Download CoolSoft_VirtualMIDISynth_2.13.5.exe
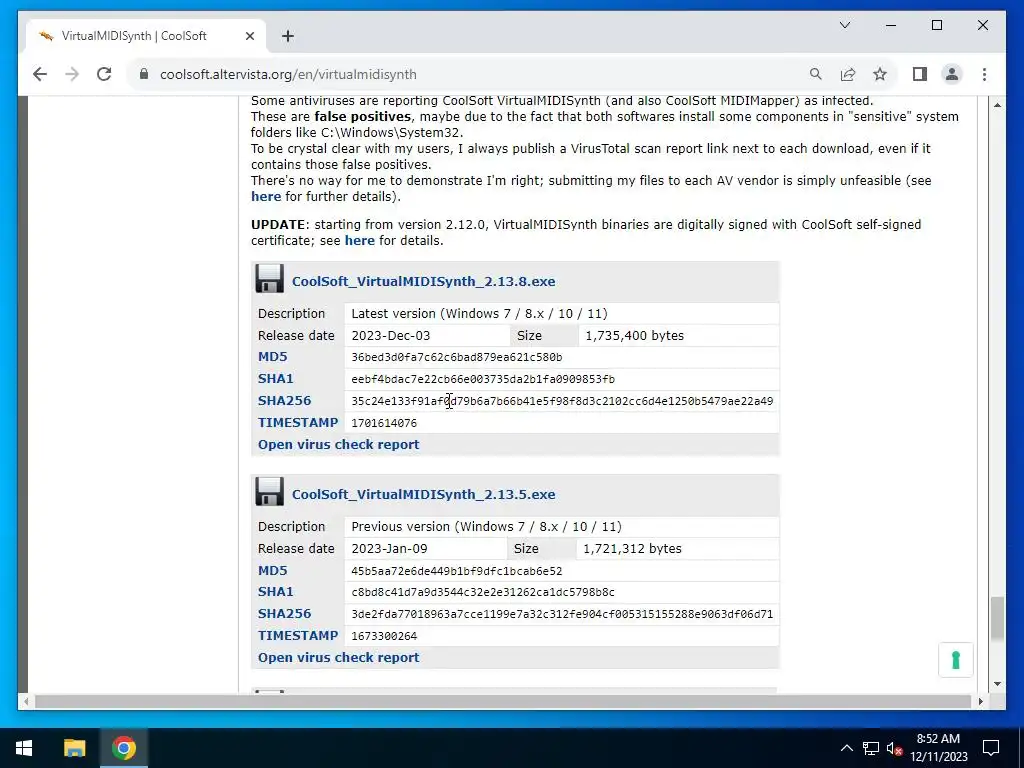 [x=423, y=494]
